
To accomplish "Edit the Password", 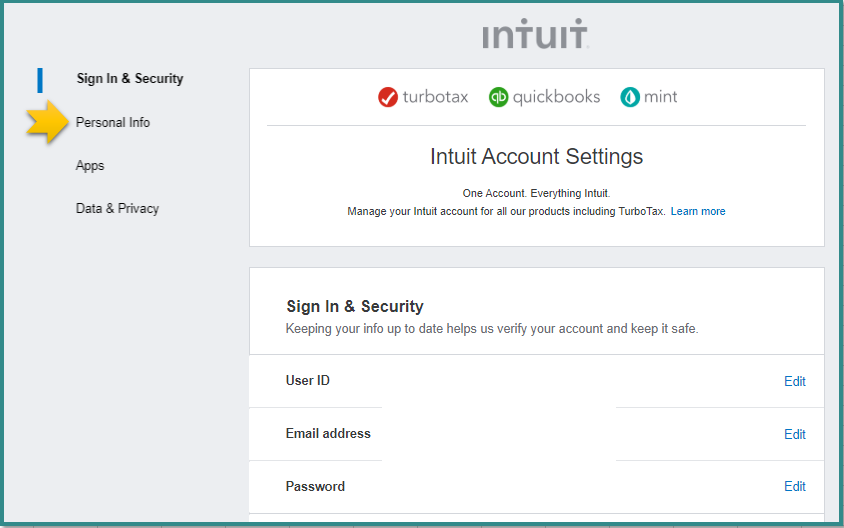I will (794, 487).
